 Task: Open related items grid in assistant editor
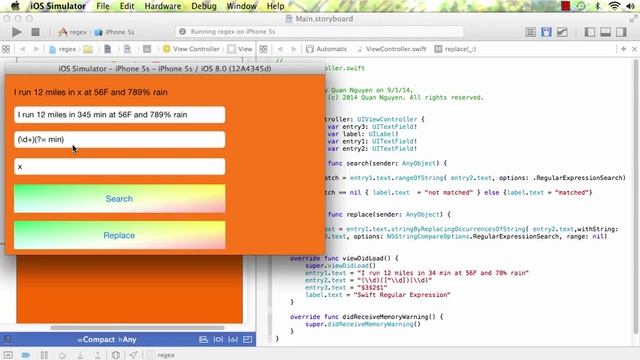263,49
